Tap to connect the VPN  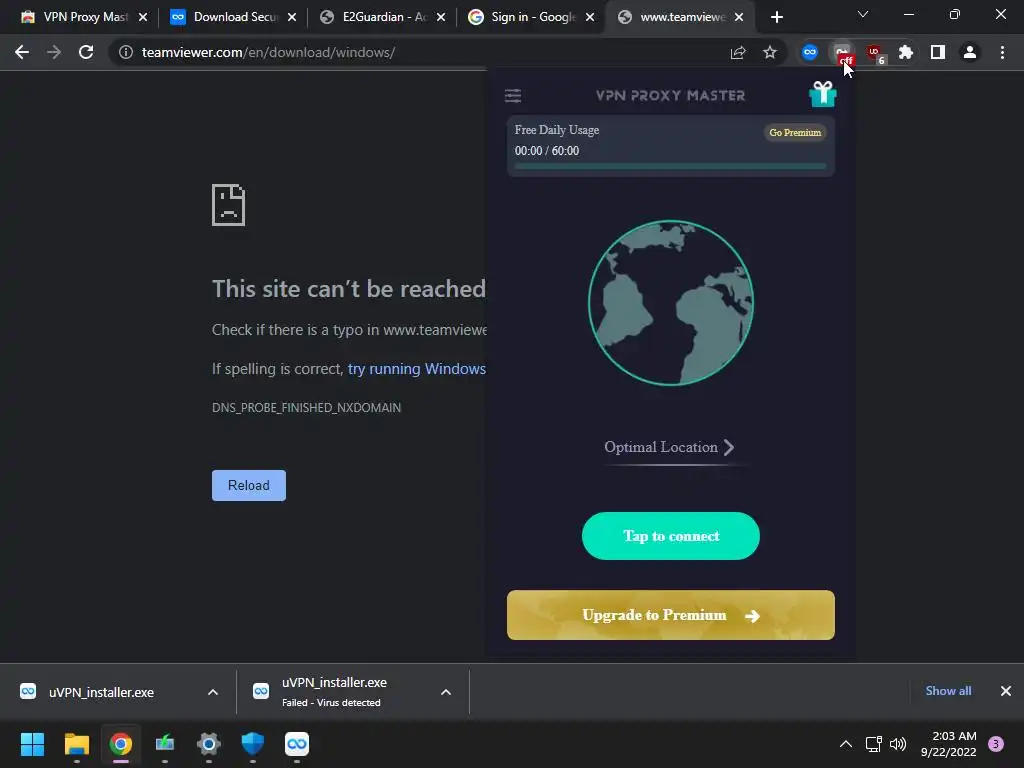pyautogui.click(x=671, y=536)
